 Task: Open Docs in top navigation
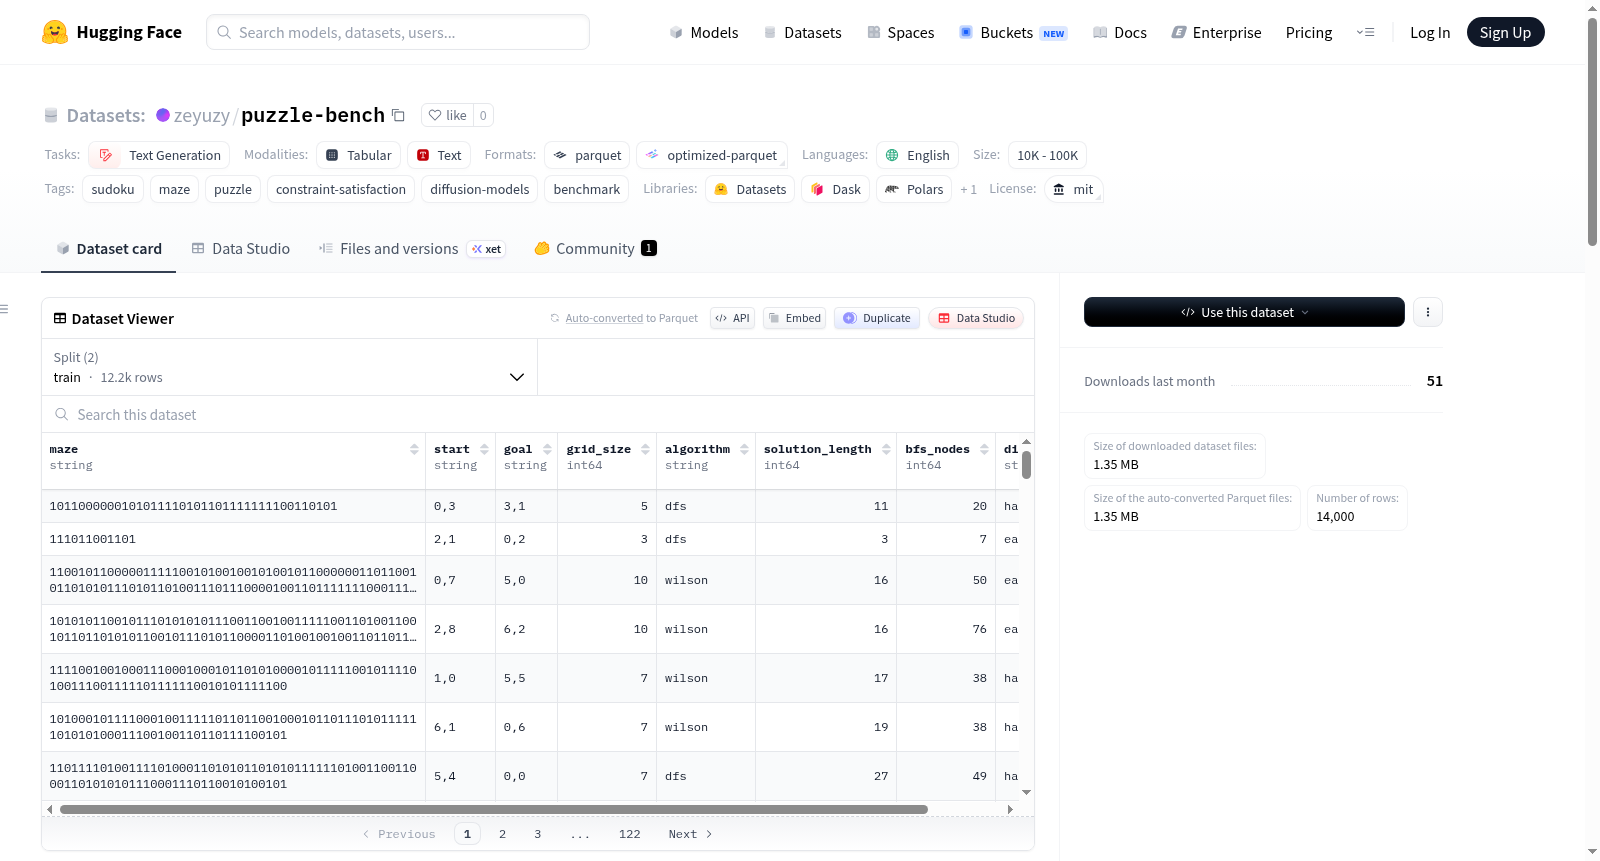coord(1119,32)
